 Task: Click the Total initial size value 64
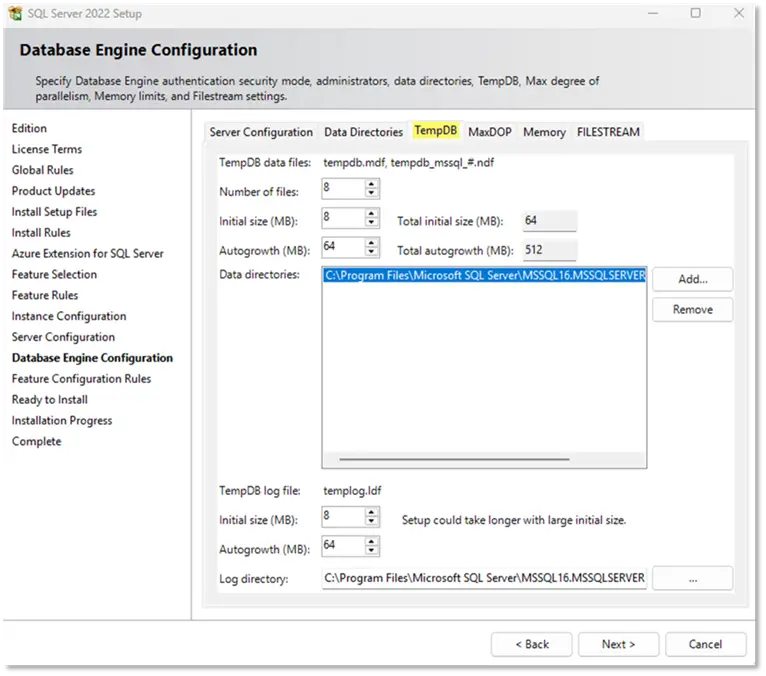tap(550, 221)
